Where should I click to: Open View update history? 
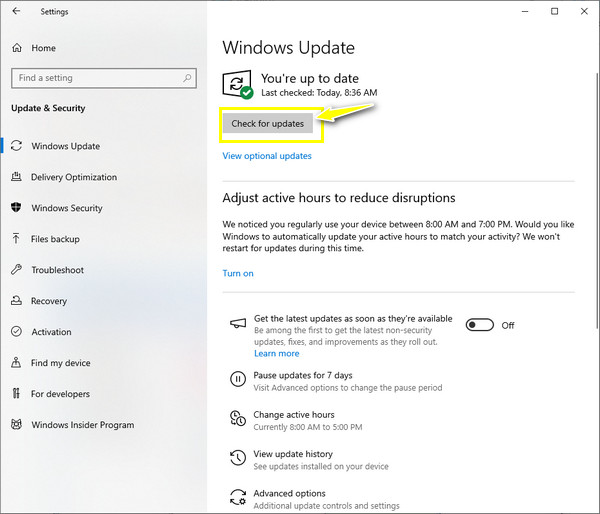click(x=293, y=454)
